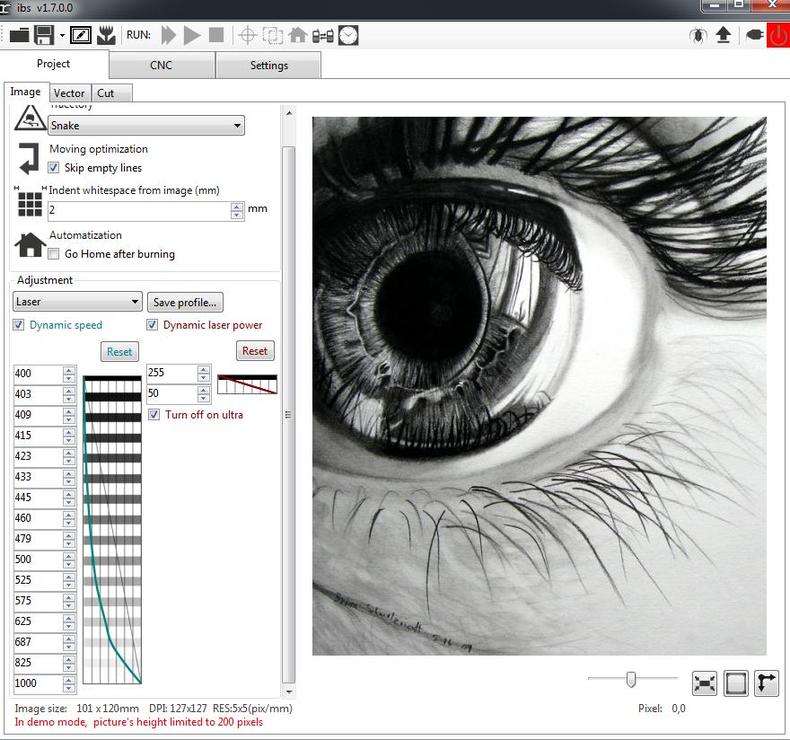Open the dropdown arrow beside save icon
Image resolution: width=790 pixels, height=740 pixels.
coord(62,36)
